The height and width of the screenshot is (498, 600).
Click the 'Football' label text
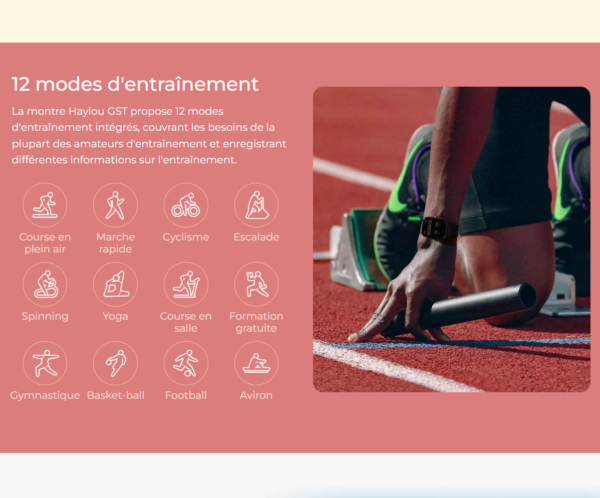tap(186, 395)
